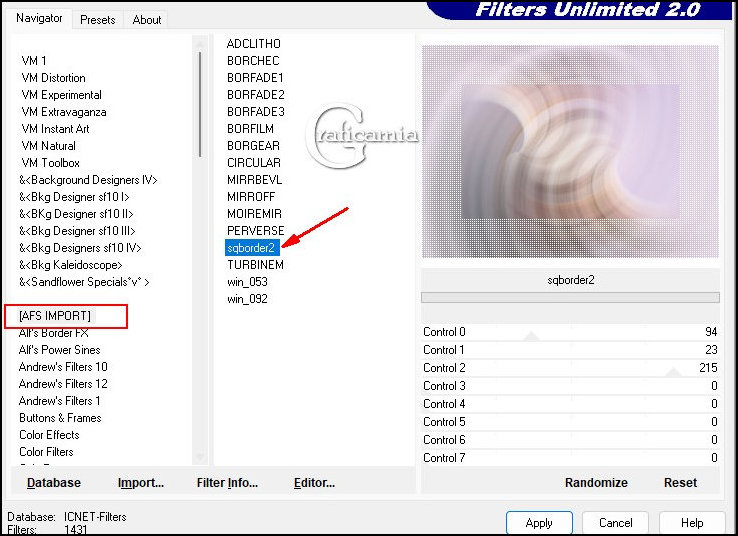Screen dimensions: 738x536
Task: Click the Apply button
Action: click(538, 522)
